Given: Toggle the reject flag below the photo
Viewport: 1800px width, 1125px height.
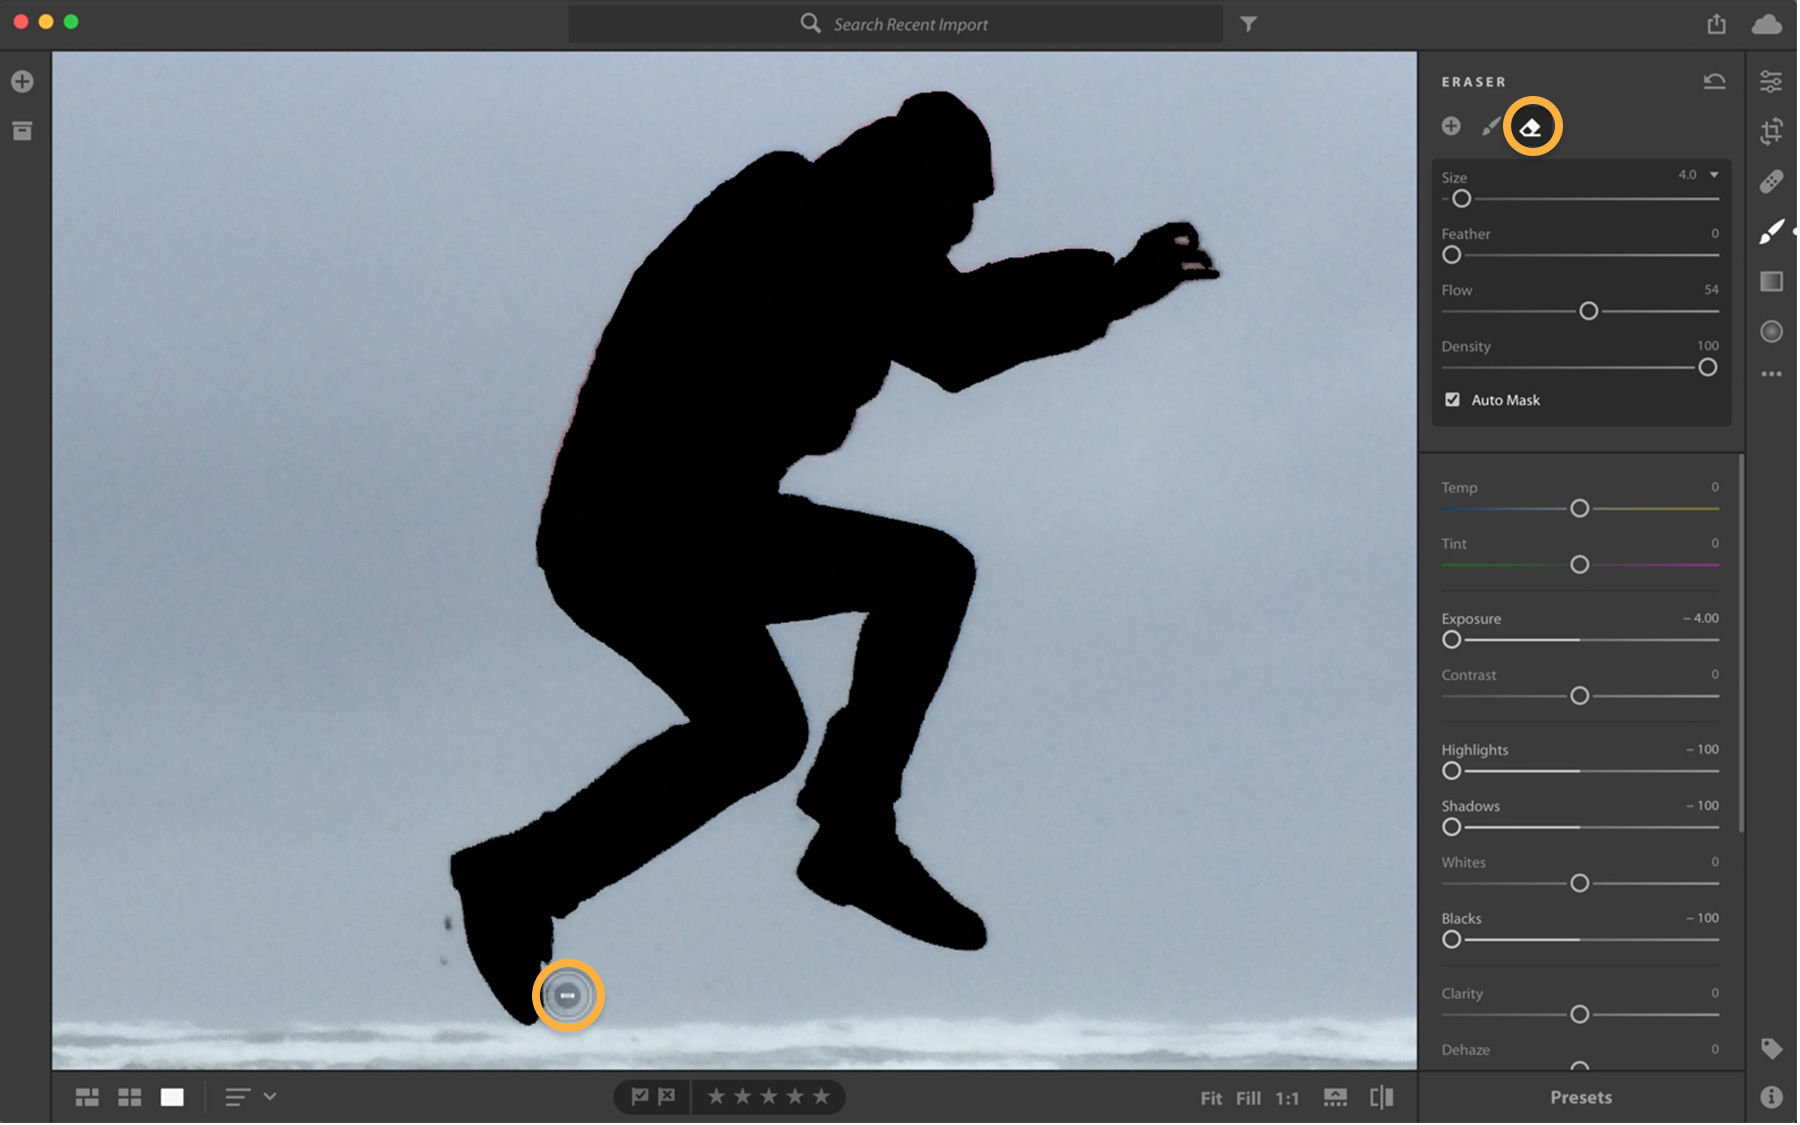Looking at the screenshot, I should 666,1096.
